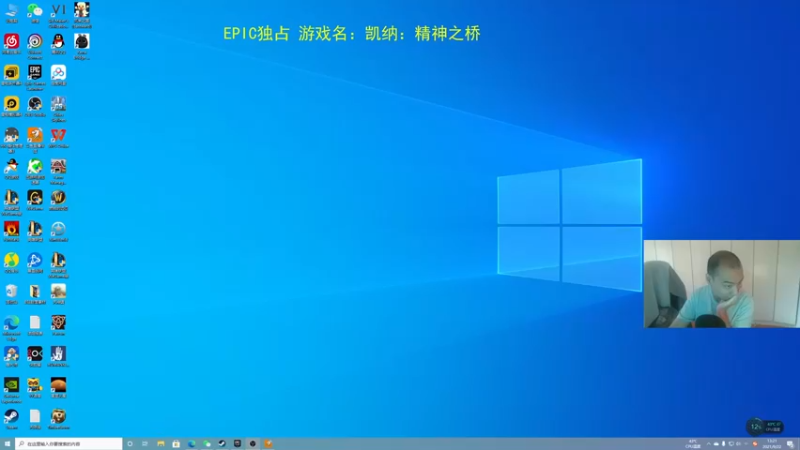800x450 pixels.
Task: Open the NetEase Cloud Music shortcut
Action: click(11, 43)
